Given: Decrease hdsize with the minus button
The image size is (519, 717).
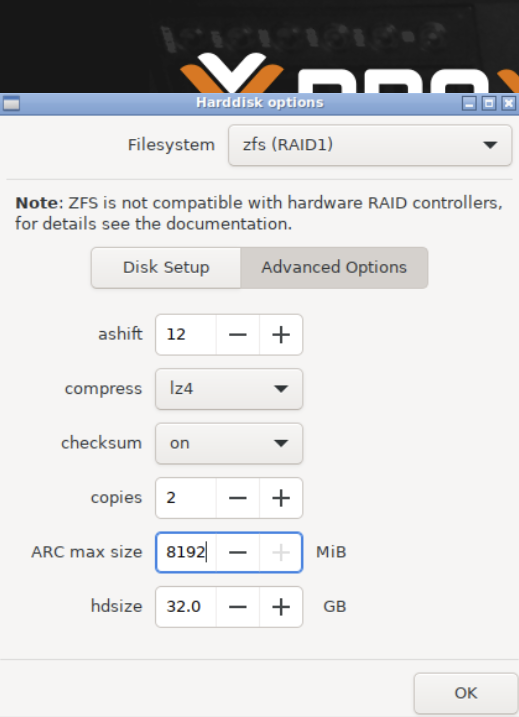Looking at the screenshot, I should coord(238,607).
